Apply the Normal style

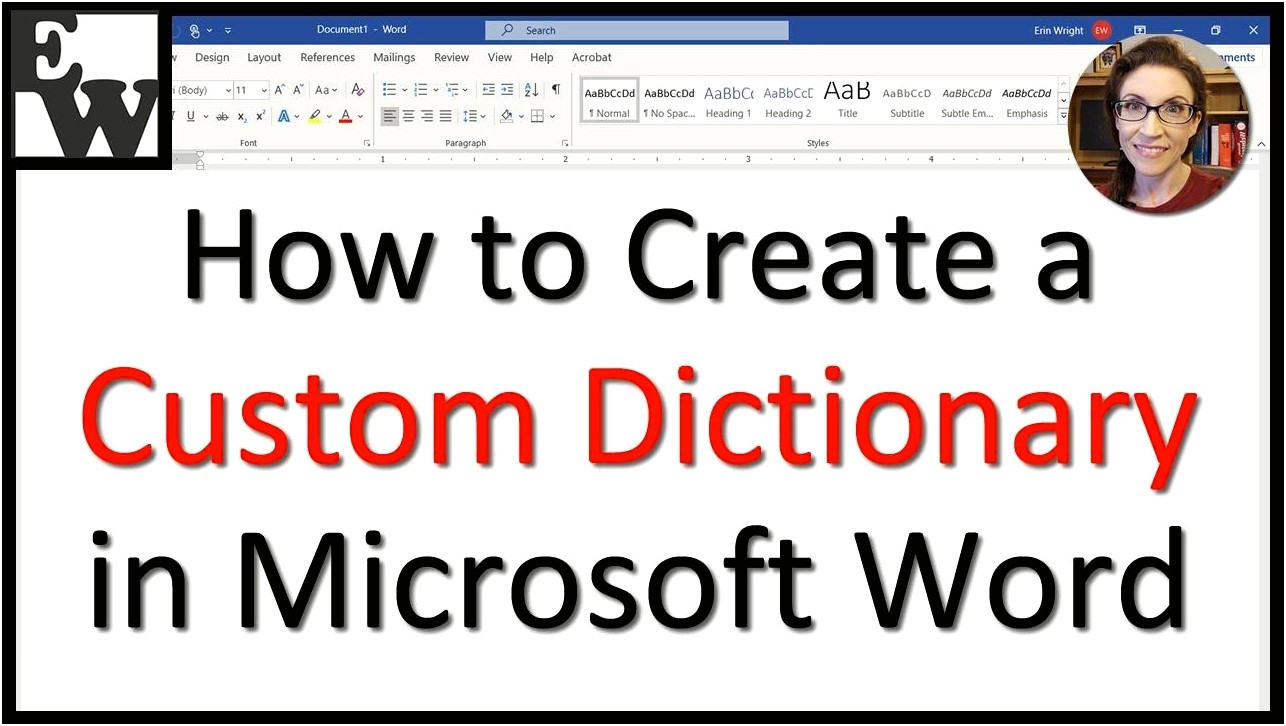(610, 101)
